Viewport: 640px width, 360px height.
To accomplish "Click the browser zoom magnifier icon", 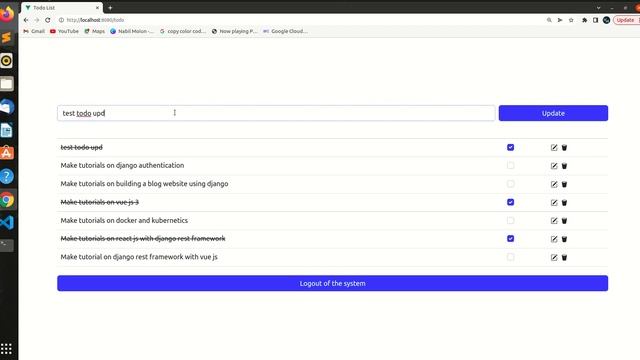I will click(x=549, y=20).
